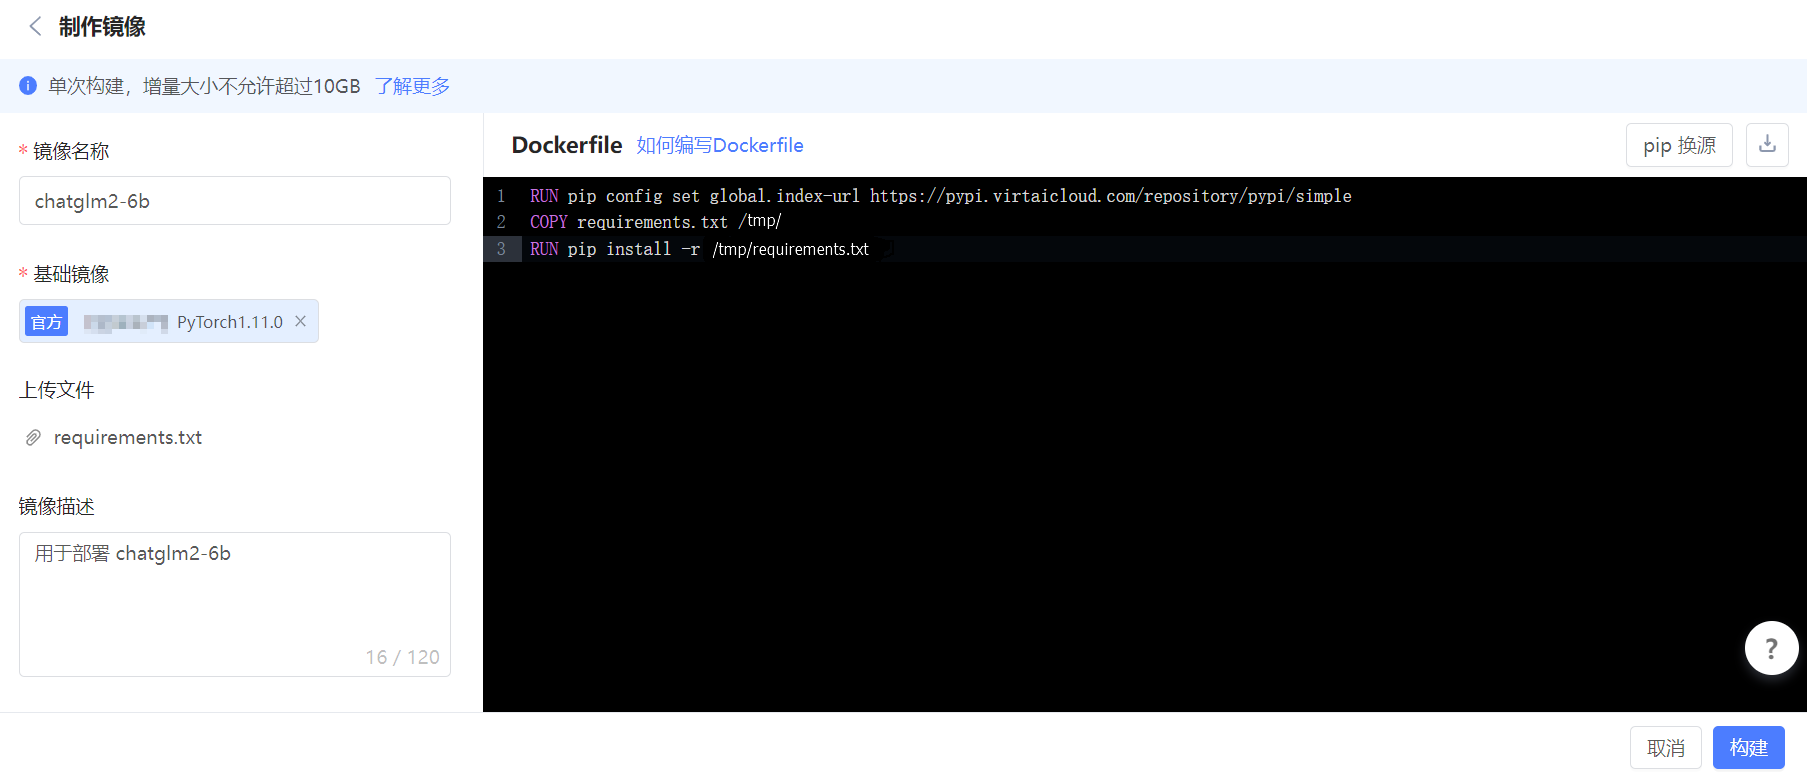Click the 取消 cancel button
This screenshot has height=778, width=1807.
[1665, 748]
